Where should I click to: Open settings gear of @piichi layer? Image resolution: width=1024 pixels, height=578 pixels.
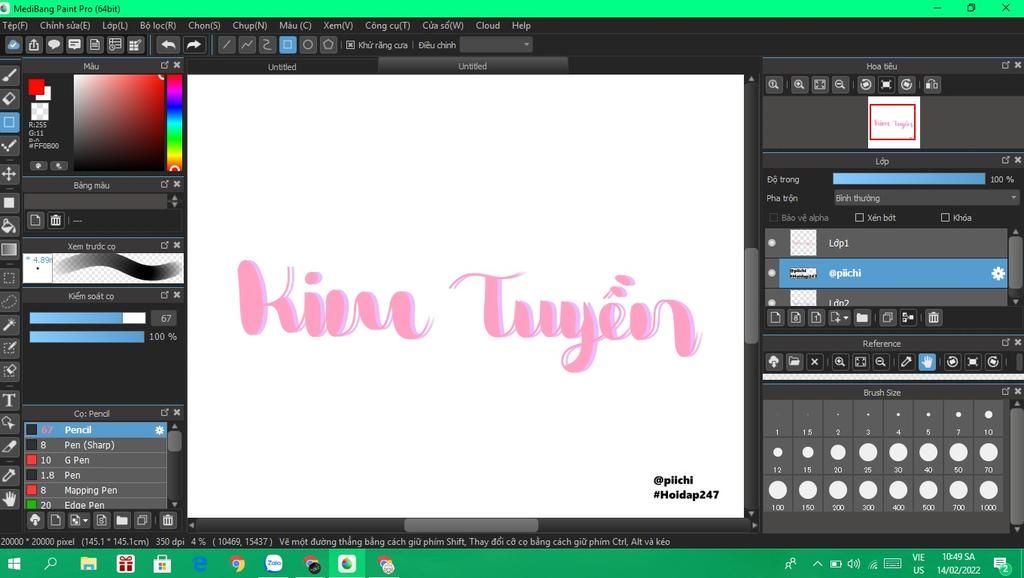point(998,273)
